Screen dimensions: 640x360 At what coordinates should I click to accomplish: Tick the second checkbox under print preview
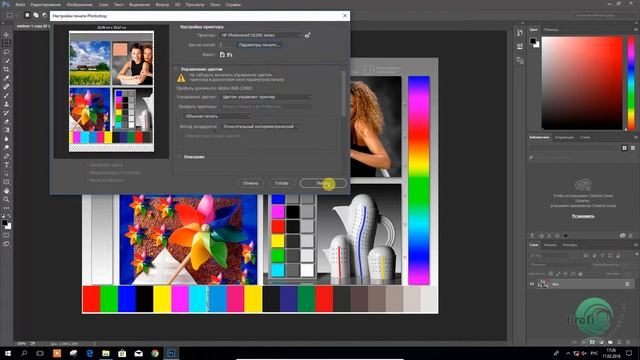pyautogui.click(x=86, y=172)
